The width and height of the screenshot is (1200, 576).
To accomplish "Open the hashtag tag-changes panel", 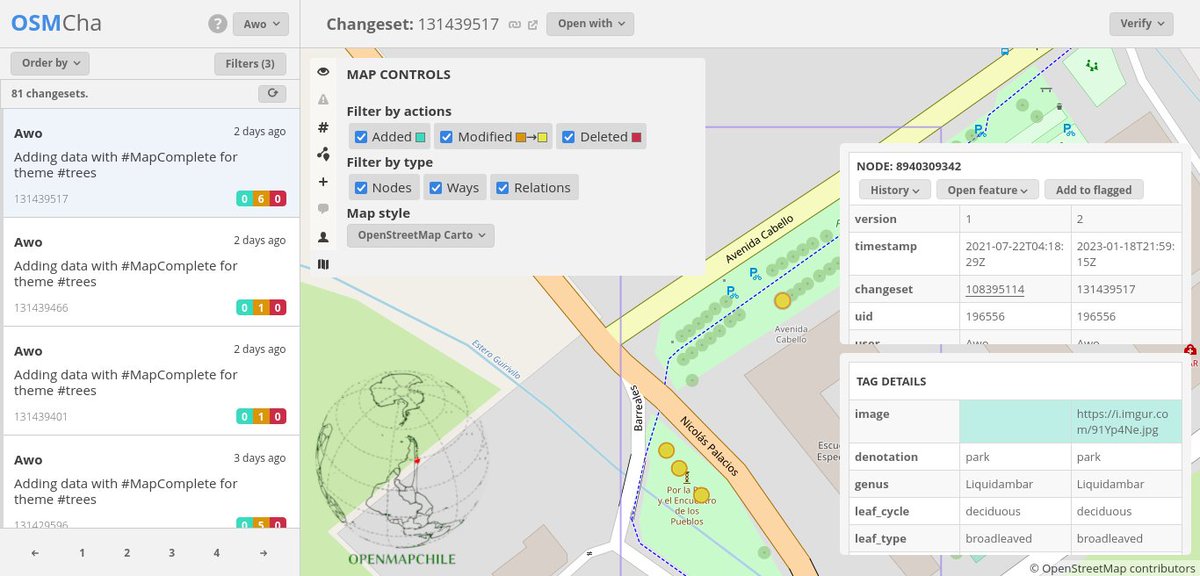I will point(323,127).
